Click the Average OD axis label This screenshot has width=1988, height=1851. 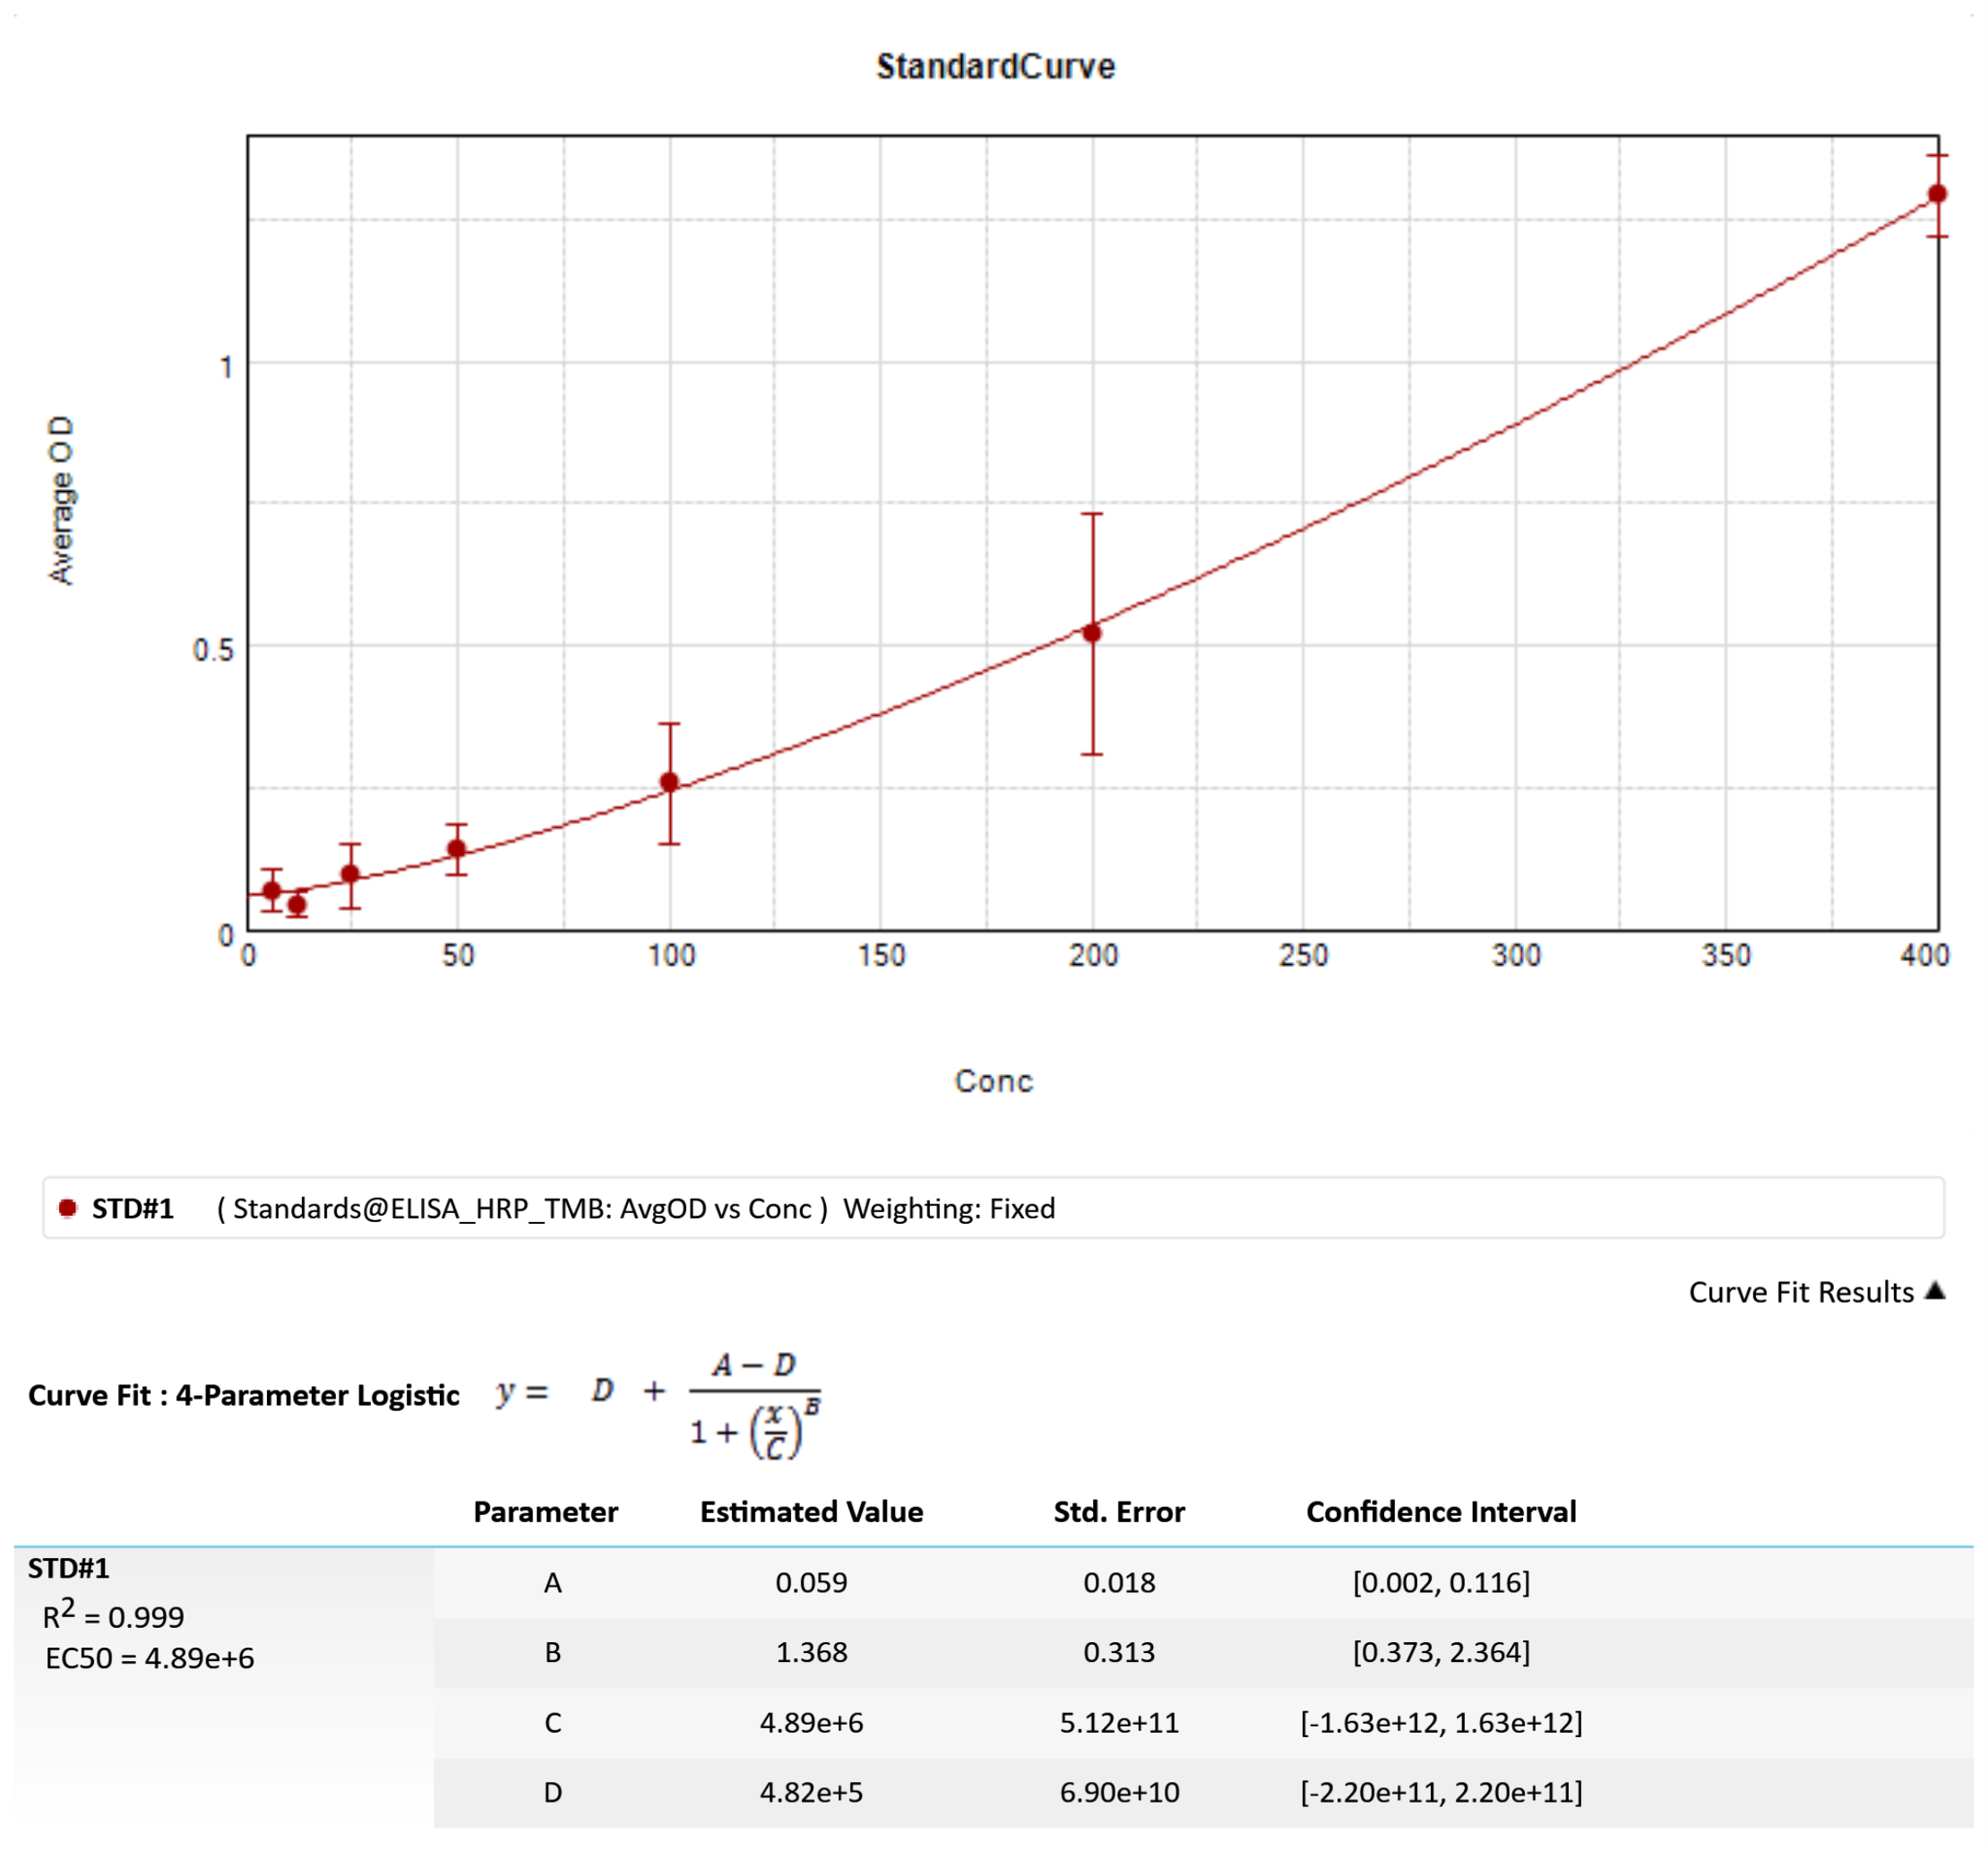pyautogui.click(x=62, y=500)
